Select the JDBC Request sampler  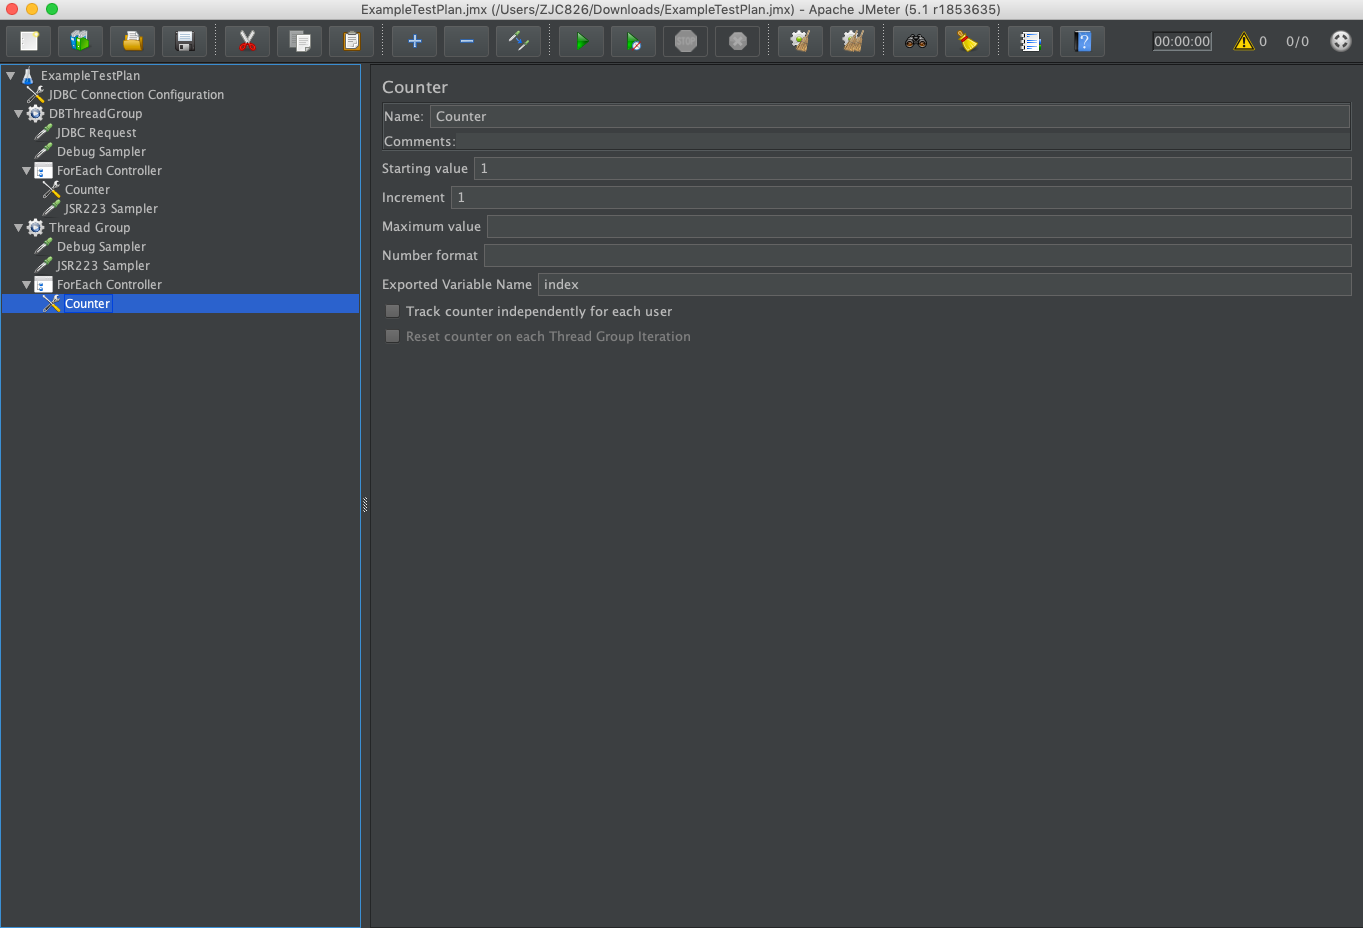[x=96, y=132]
